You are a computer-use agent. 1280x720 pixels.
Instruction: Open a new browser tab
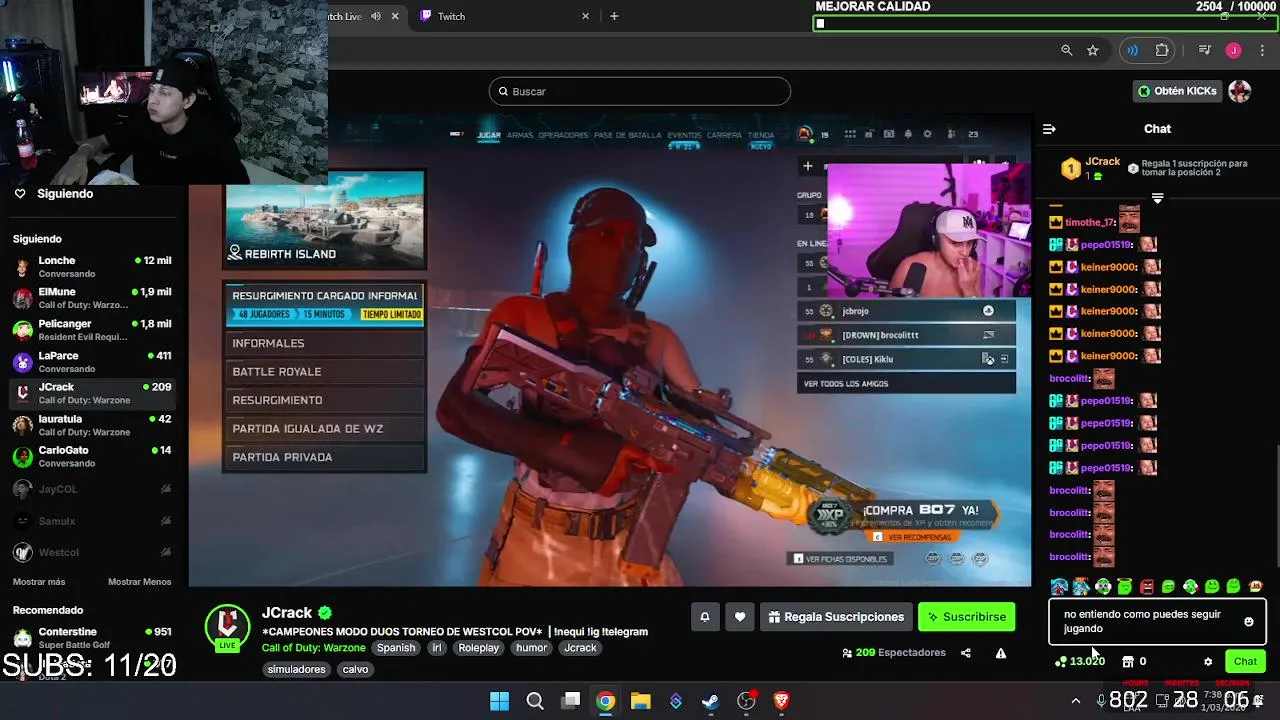coord(614,16)
